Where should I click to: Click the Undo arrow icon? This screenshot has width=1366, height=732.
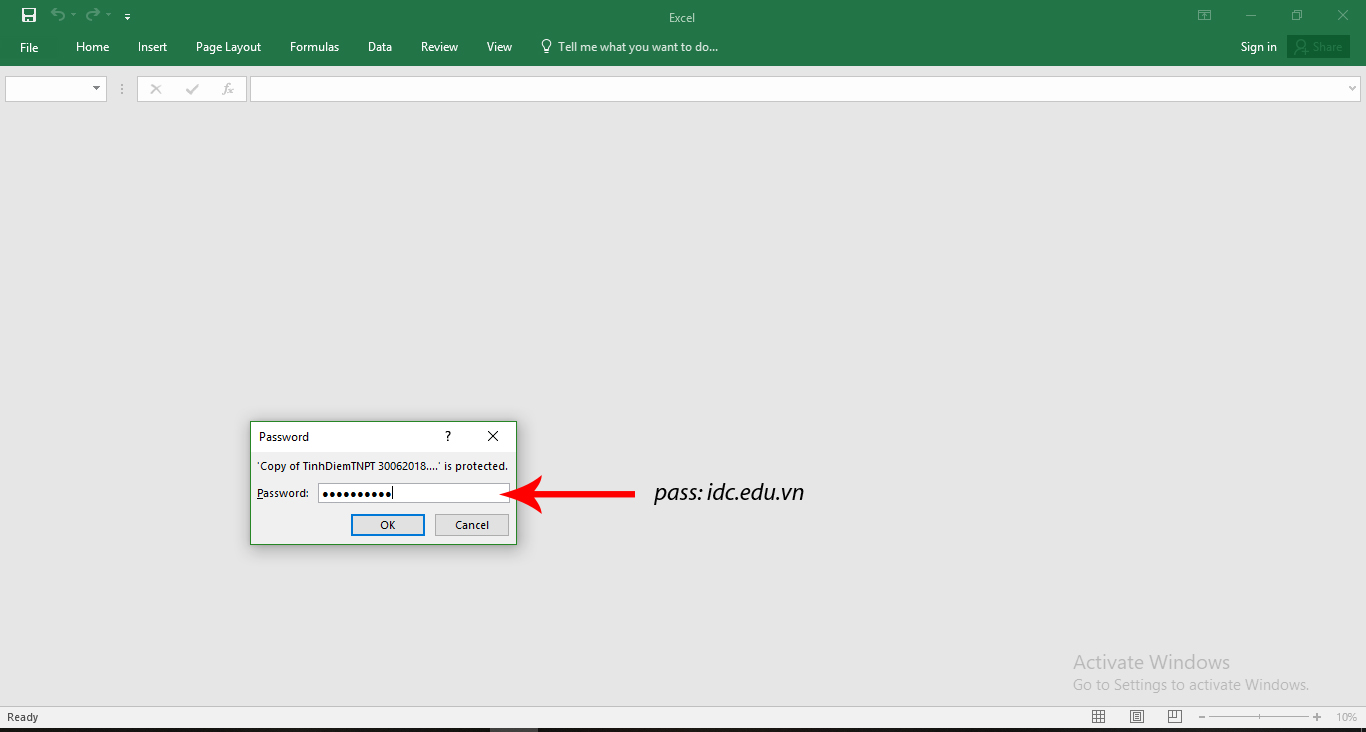coord(58,15)
